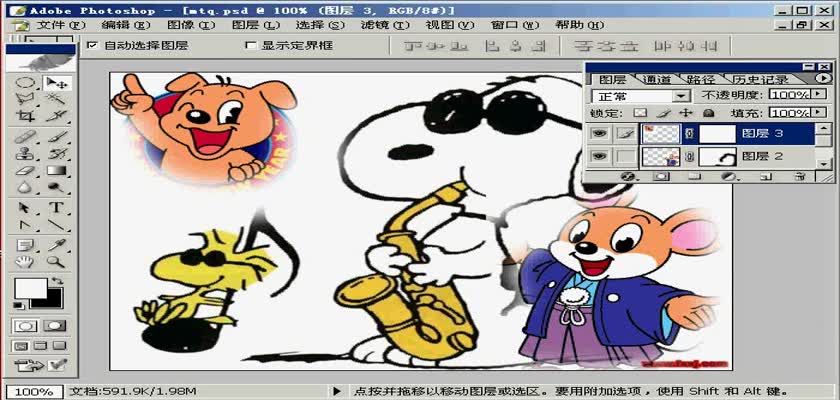Select the Notes tool

point(25,245)
